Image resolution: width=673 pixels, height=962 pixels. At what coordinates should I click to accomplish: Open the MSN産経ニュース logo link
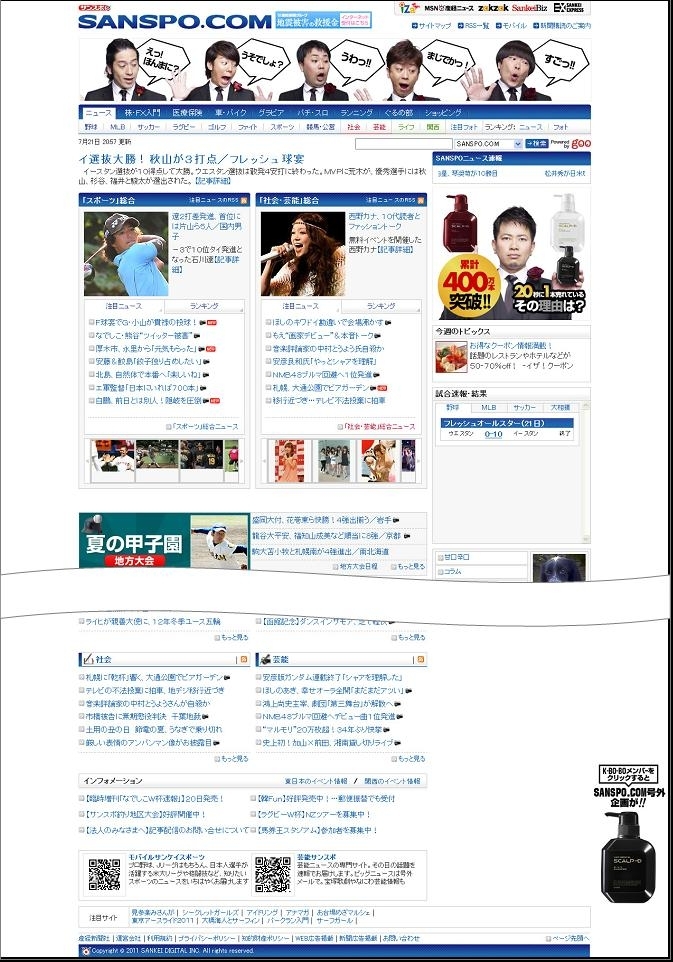click(x=448, y=8)
